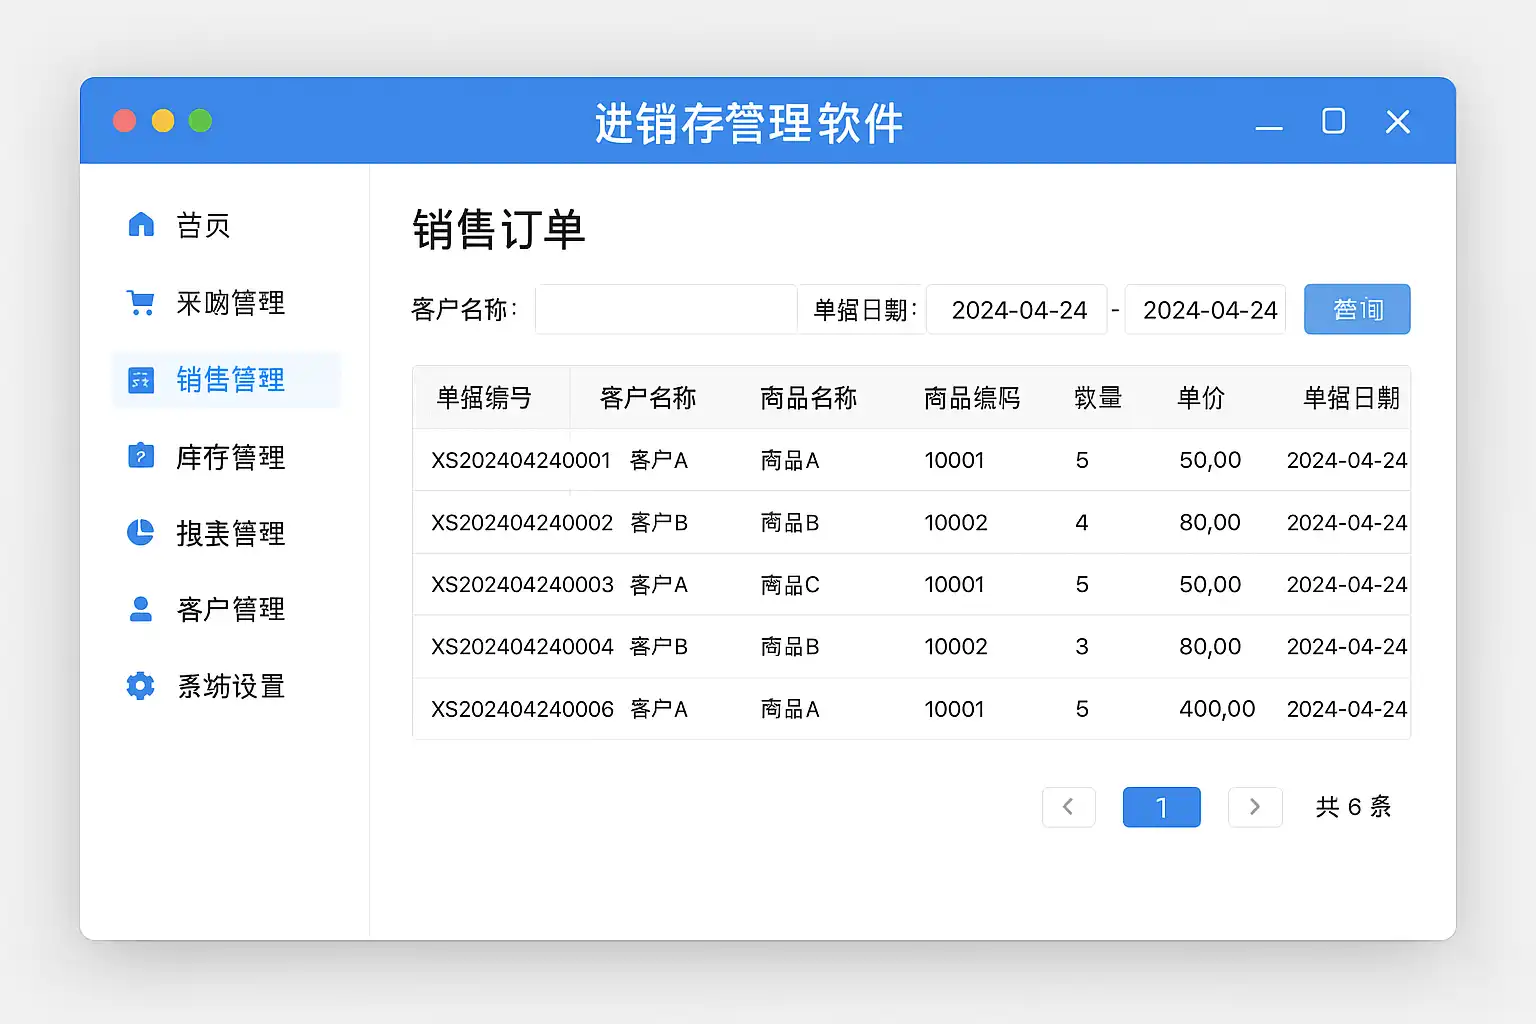Viewport: 1536px width, 1024px height.
Task: Click the pie chart reports icon
Action: tap(141, 533)
